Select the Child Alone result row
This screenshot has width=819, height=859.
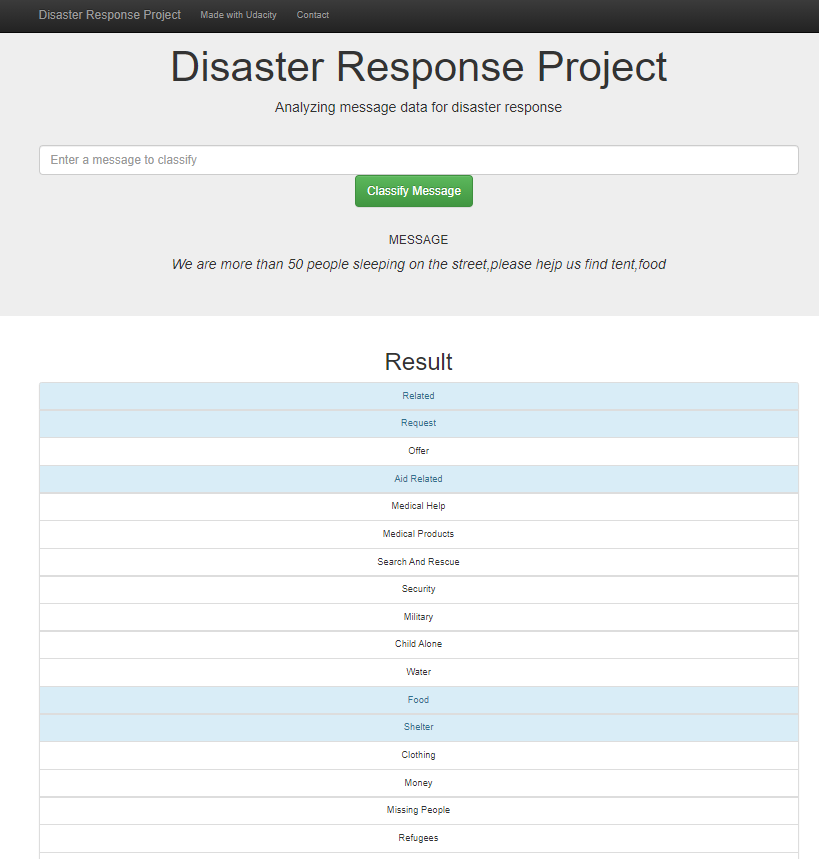pyautogui.click(x=419, y=645)
